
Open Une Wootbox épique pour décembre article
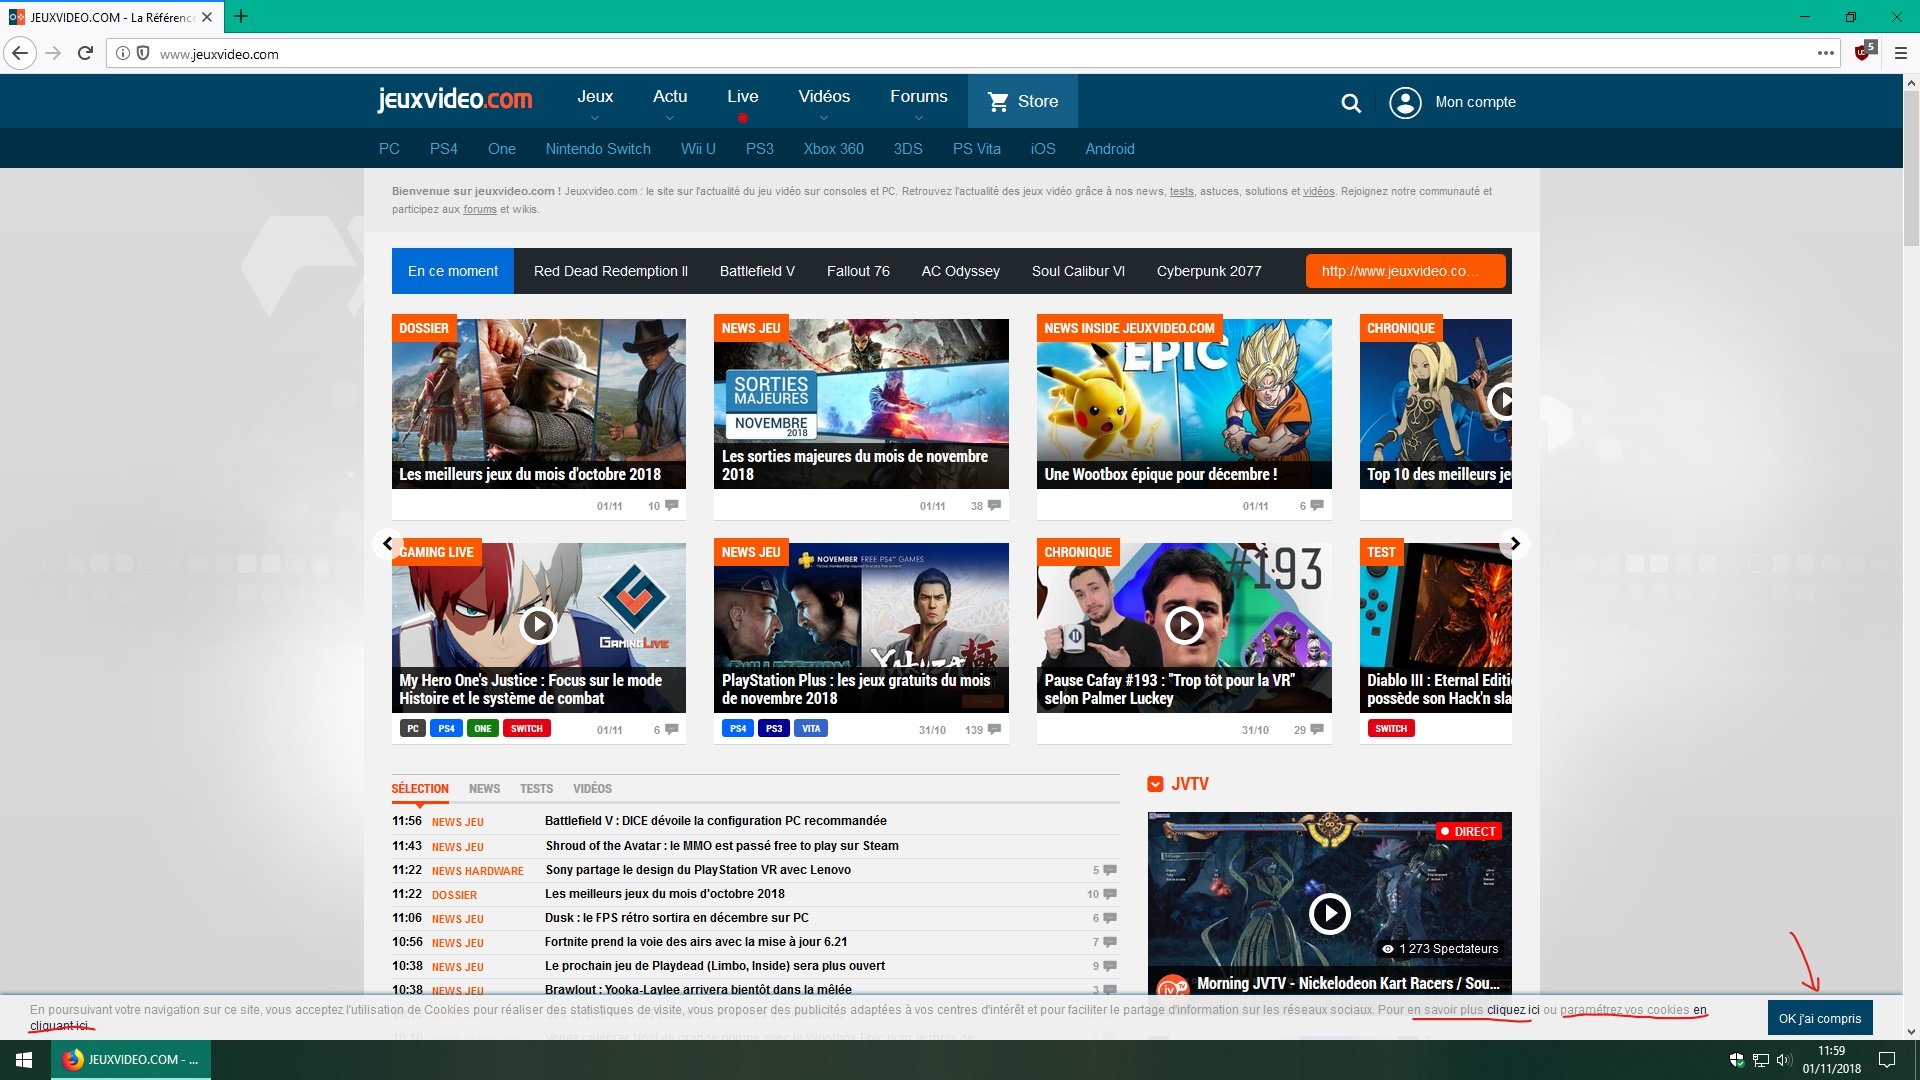1184,404
